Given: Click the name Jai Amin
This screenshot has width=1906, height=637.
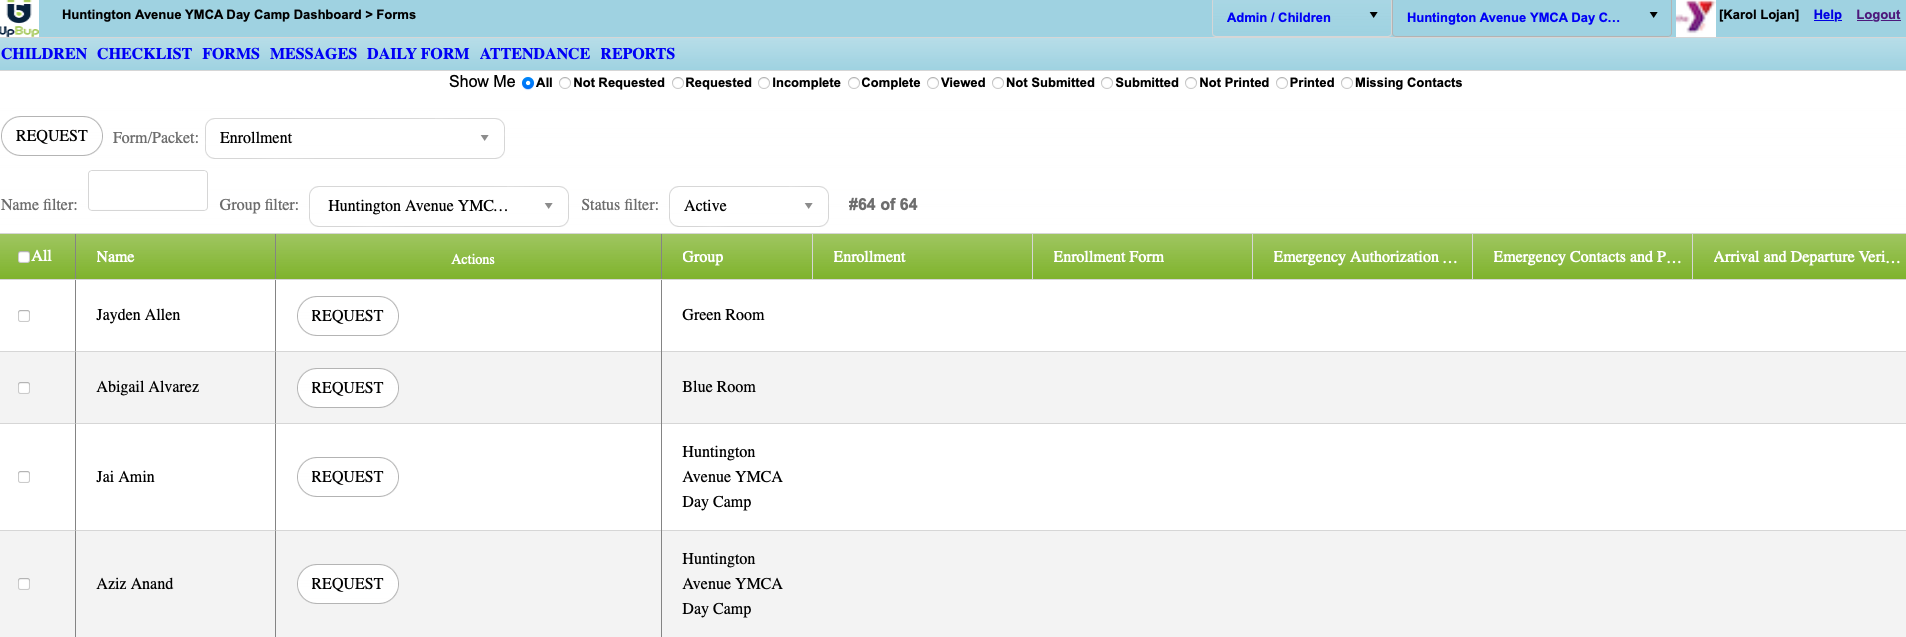Looking at the screenshot, I should (125, 477).
